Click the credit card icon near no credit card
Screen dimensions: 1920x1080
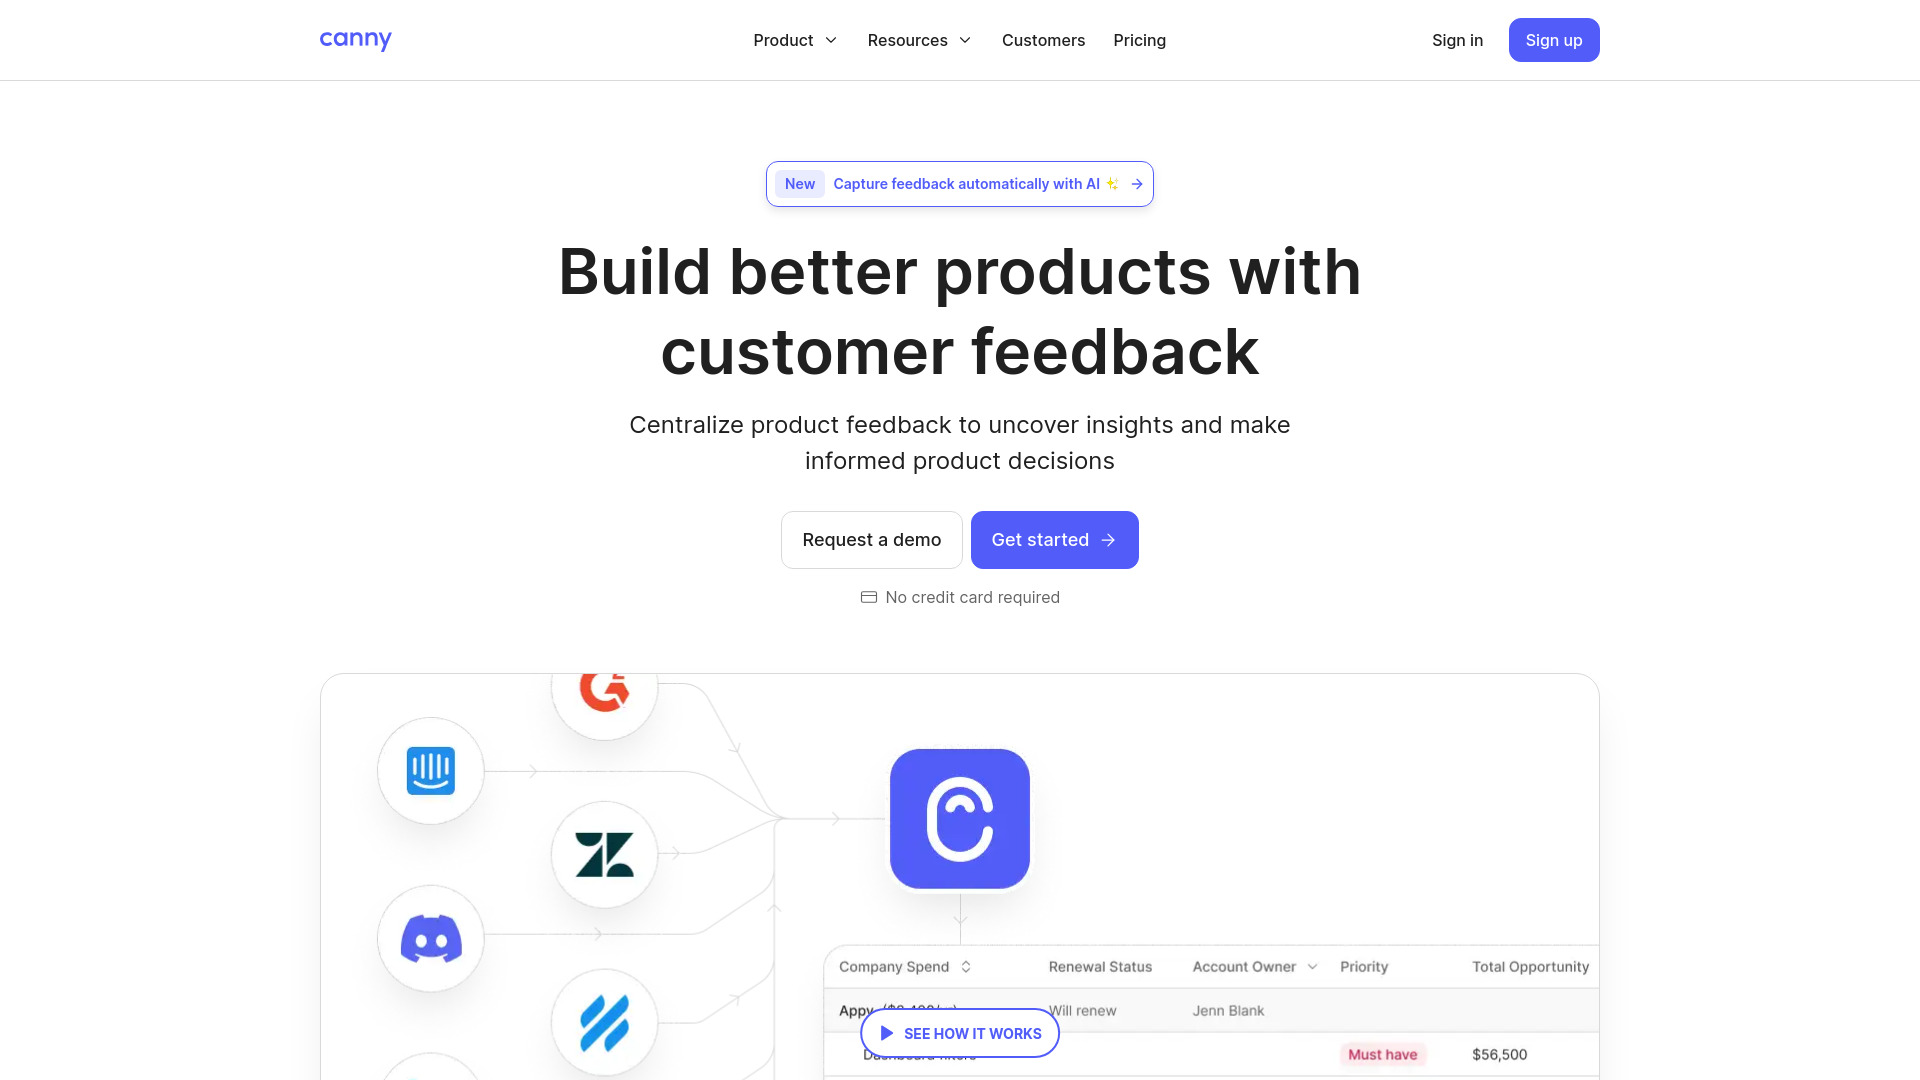pos(869,596)
